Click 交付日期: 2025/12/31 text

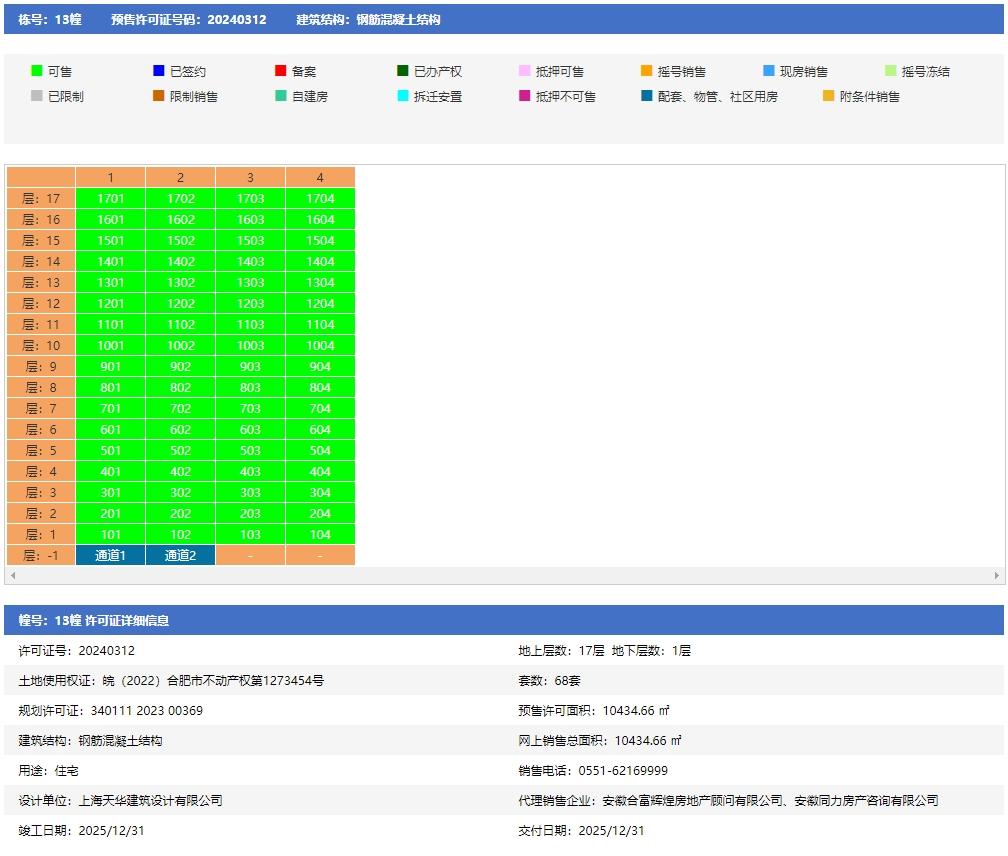click(581, 830)
